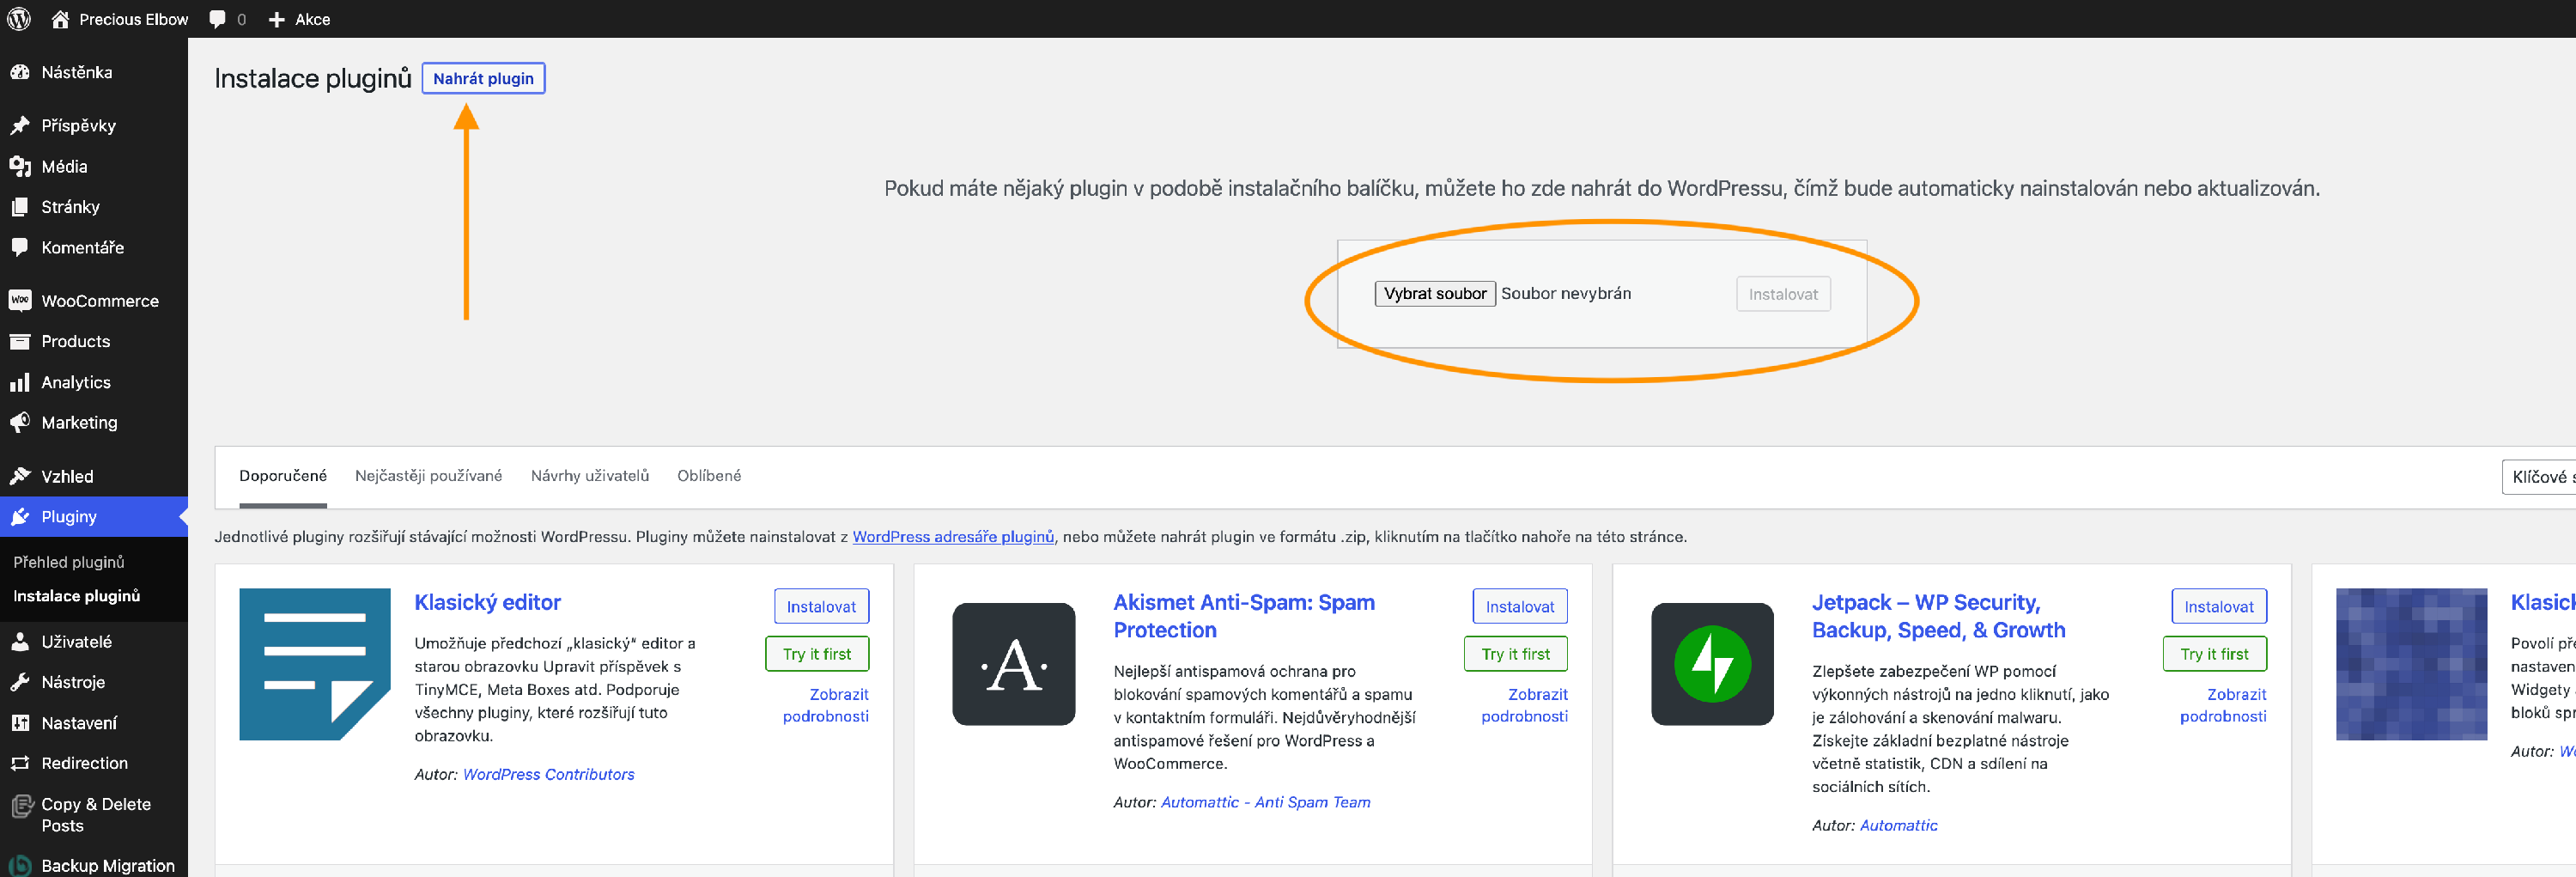Open Instalace pluginů submenu item
The height and width of the screenshot is (877, 2576).
coord(76,596)
